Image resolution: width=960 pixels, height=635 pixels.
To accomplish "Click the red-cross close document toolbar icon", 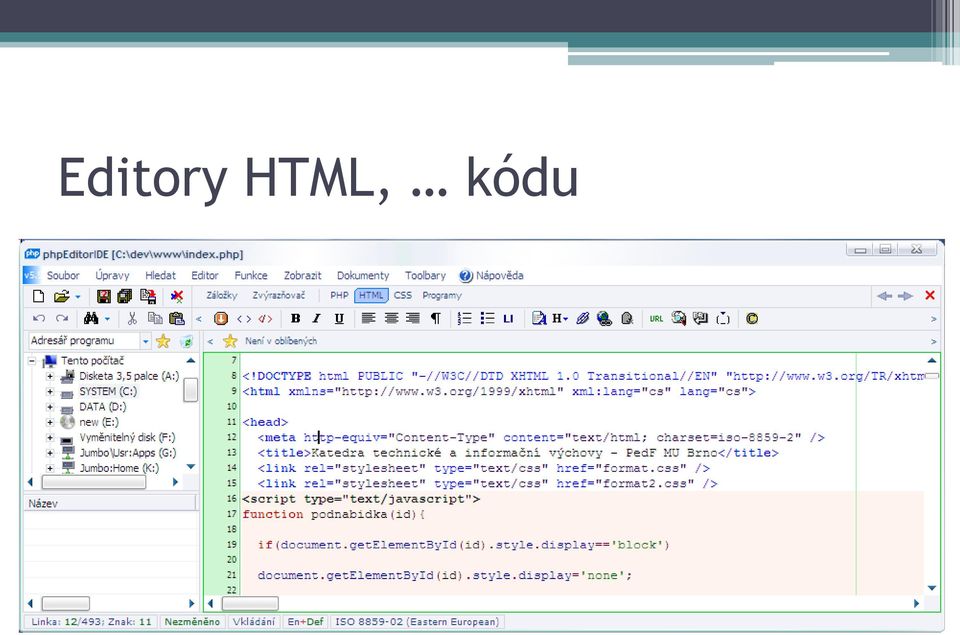I will 177,296.
